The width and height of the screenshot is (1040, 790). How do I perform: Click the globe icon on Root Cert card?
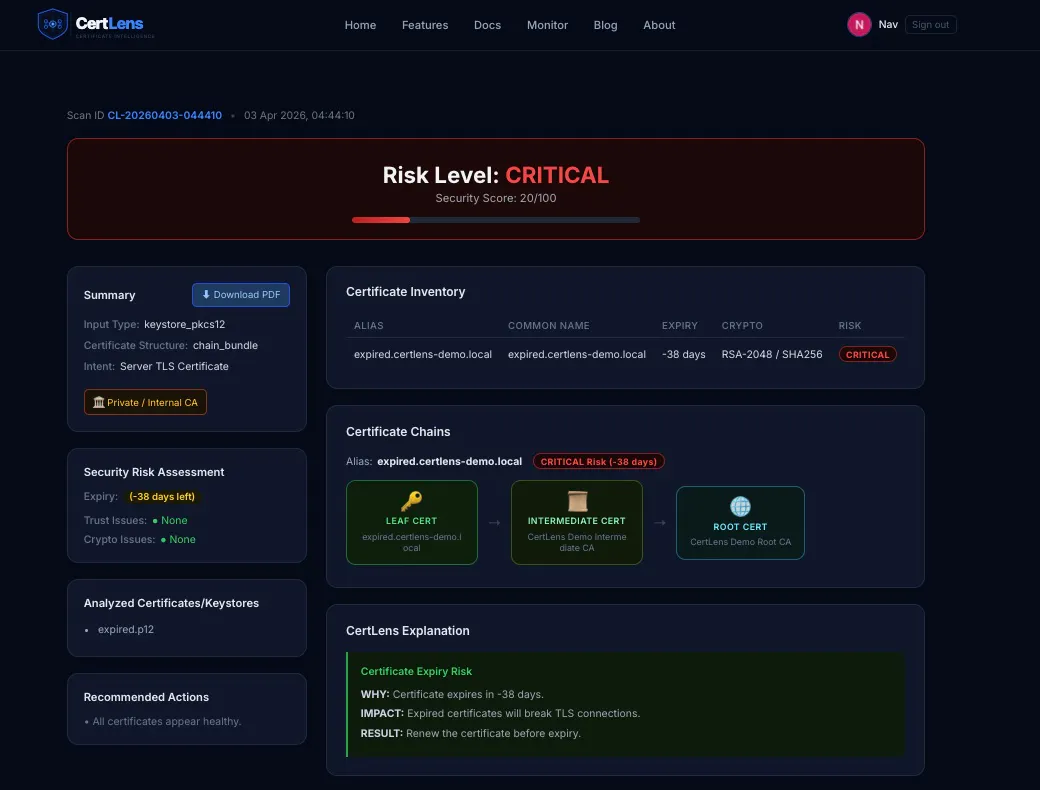(740, 506)
